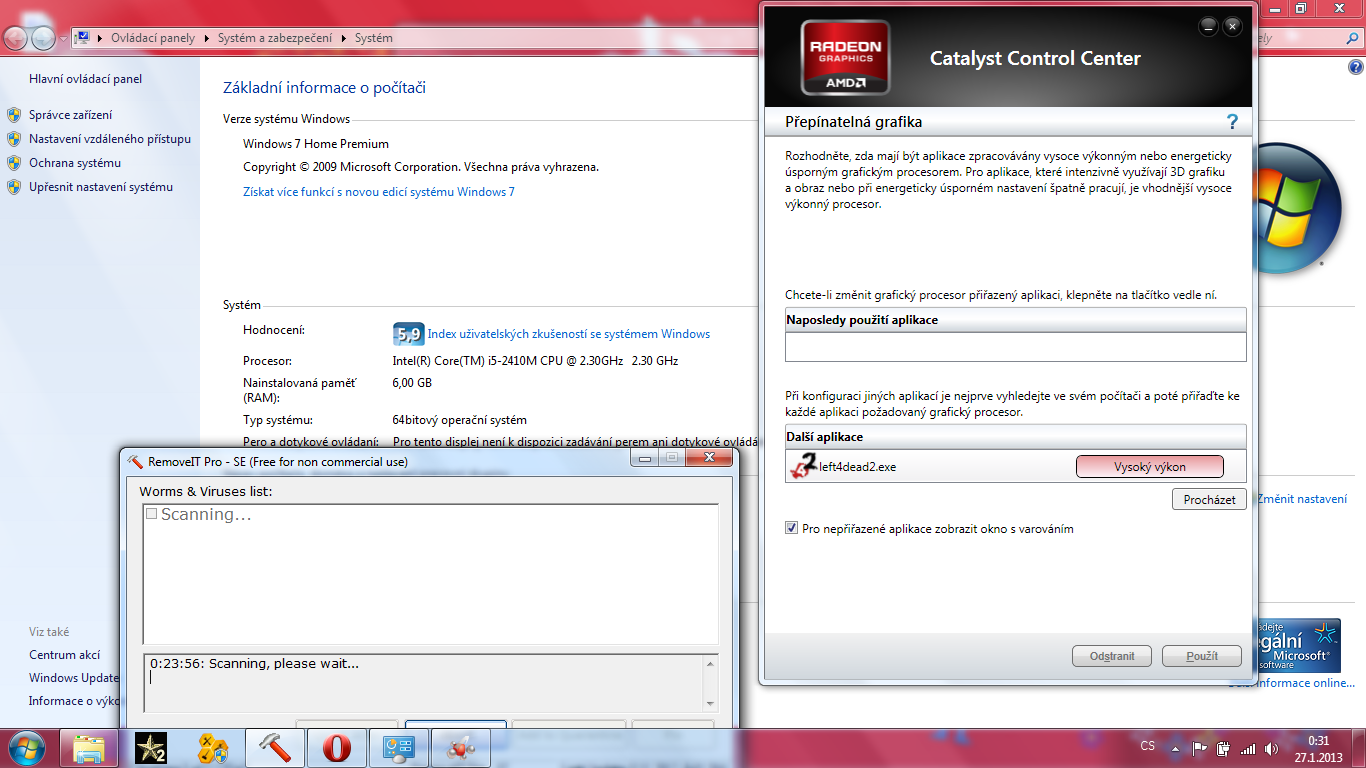Open Control Panel help question mark icon
1366x768 pixels.
tap(1355, 67)
